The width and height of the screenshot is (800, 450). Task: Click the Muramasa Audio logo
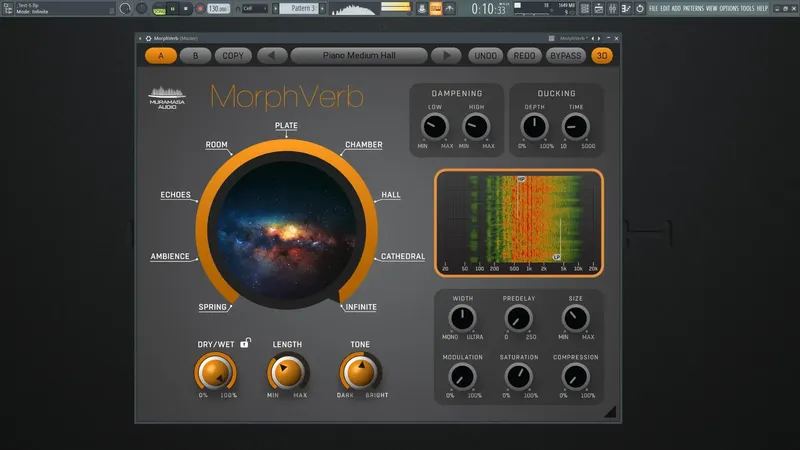click(167, 97)
